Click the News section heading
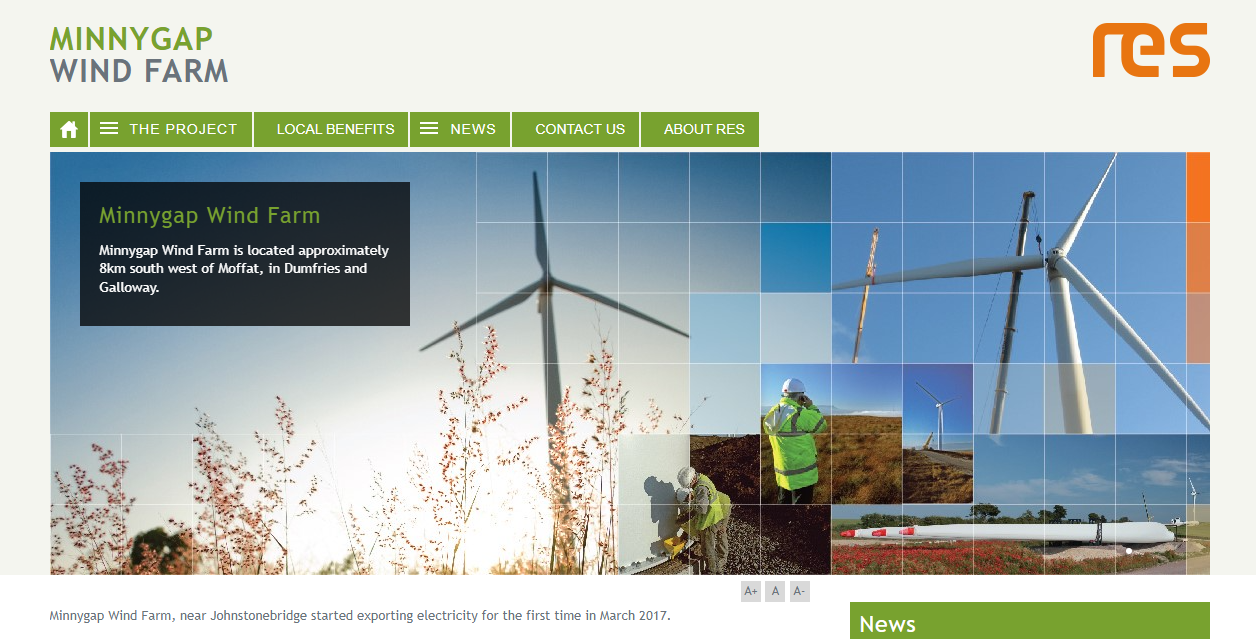The width and height of the screenshot is (1256, 639). click(x=886, y=622)
